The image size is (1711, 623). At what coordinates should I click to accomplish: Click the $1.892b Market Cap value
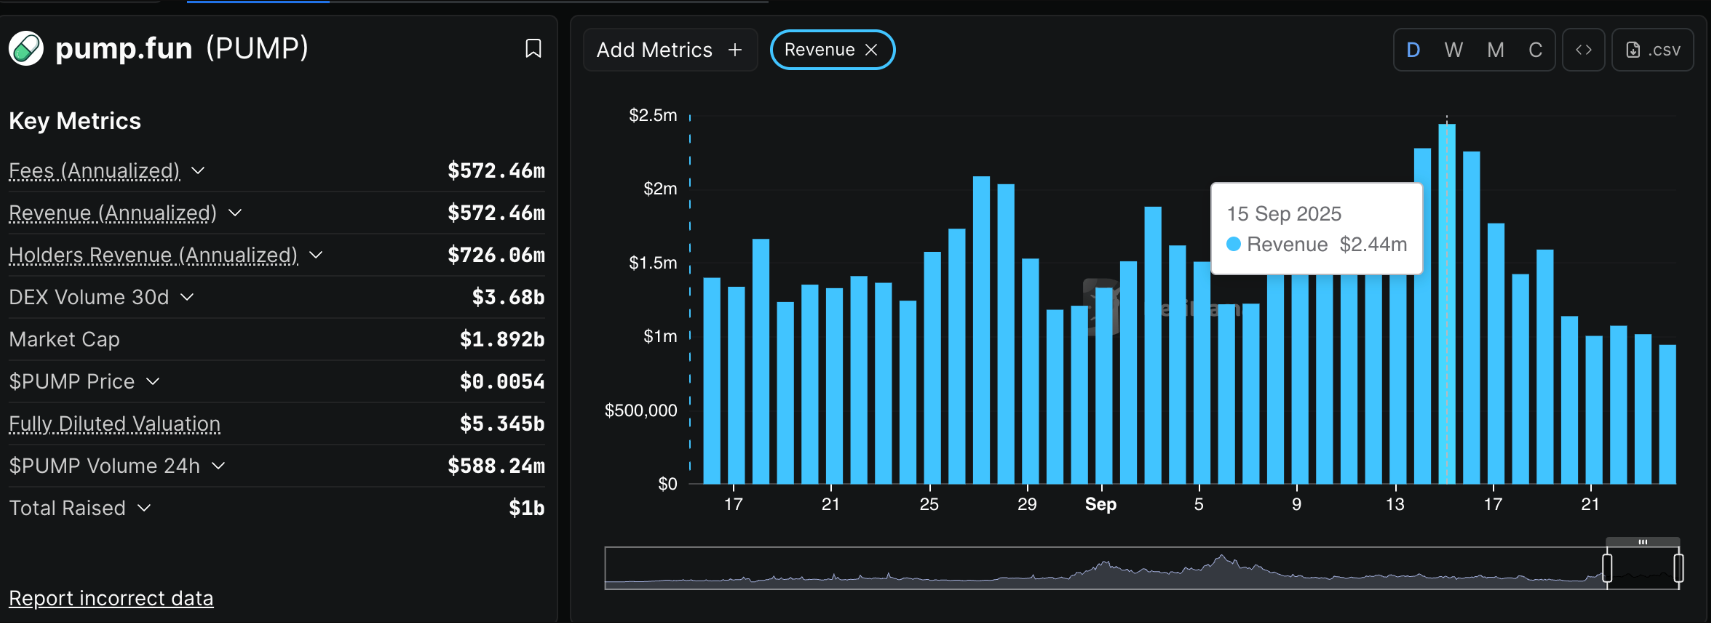click(x=502, y=339)
